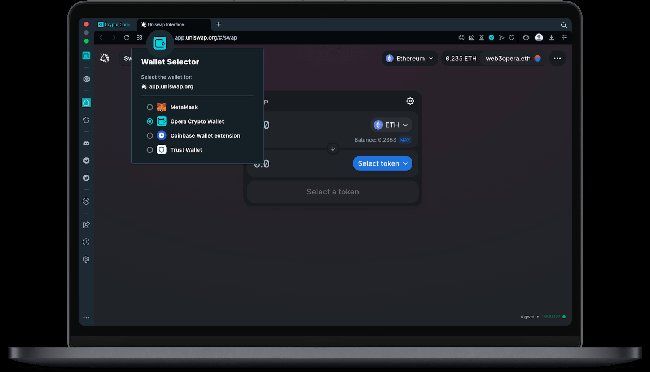
Task: Select the Opera Crypto Wallet radio button
Action: [150, 122]
